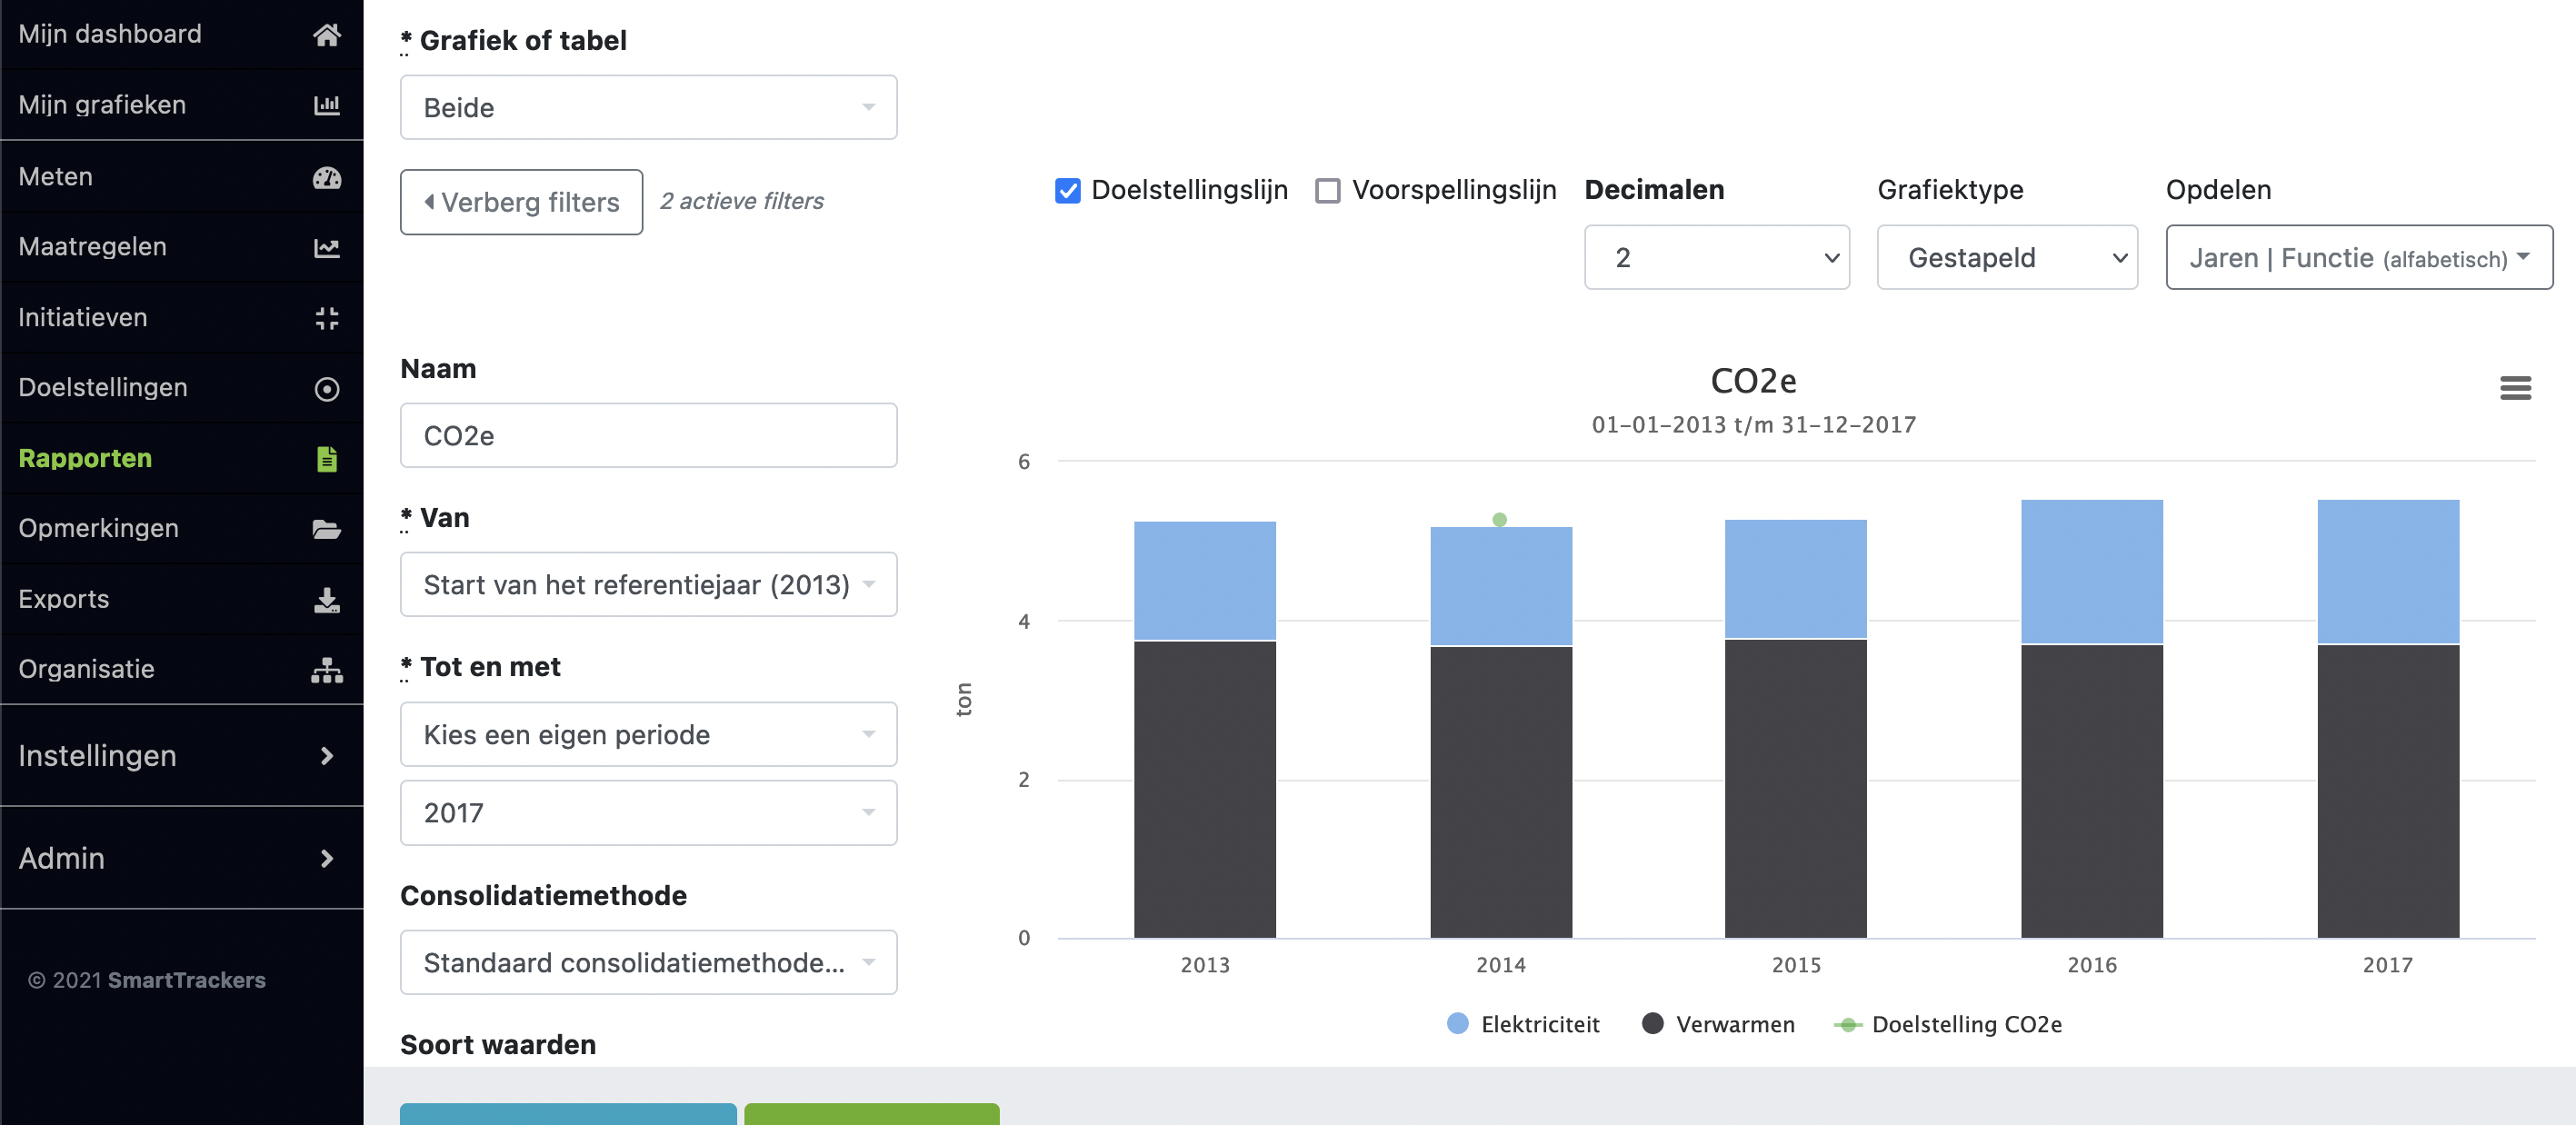Go to Mijn grafieken
This screenshot has width=2576, height=1125.
click(182, 105)
